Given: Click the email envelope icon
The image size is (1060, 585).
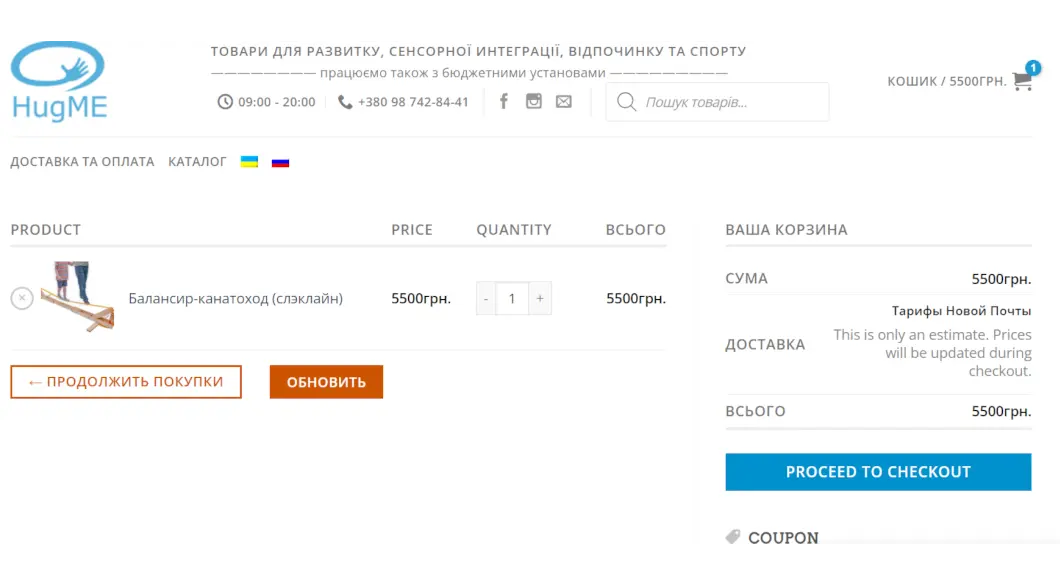Looking at the screenshot, I should point(564,101).
